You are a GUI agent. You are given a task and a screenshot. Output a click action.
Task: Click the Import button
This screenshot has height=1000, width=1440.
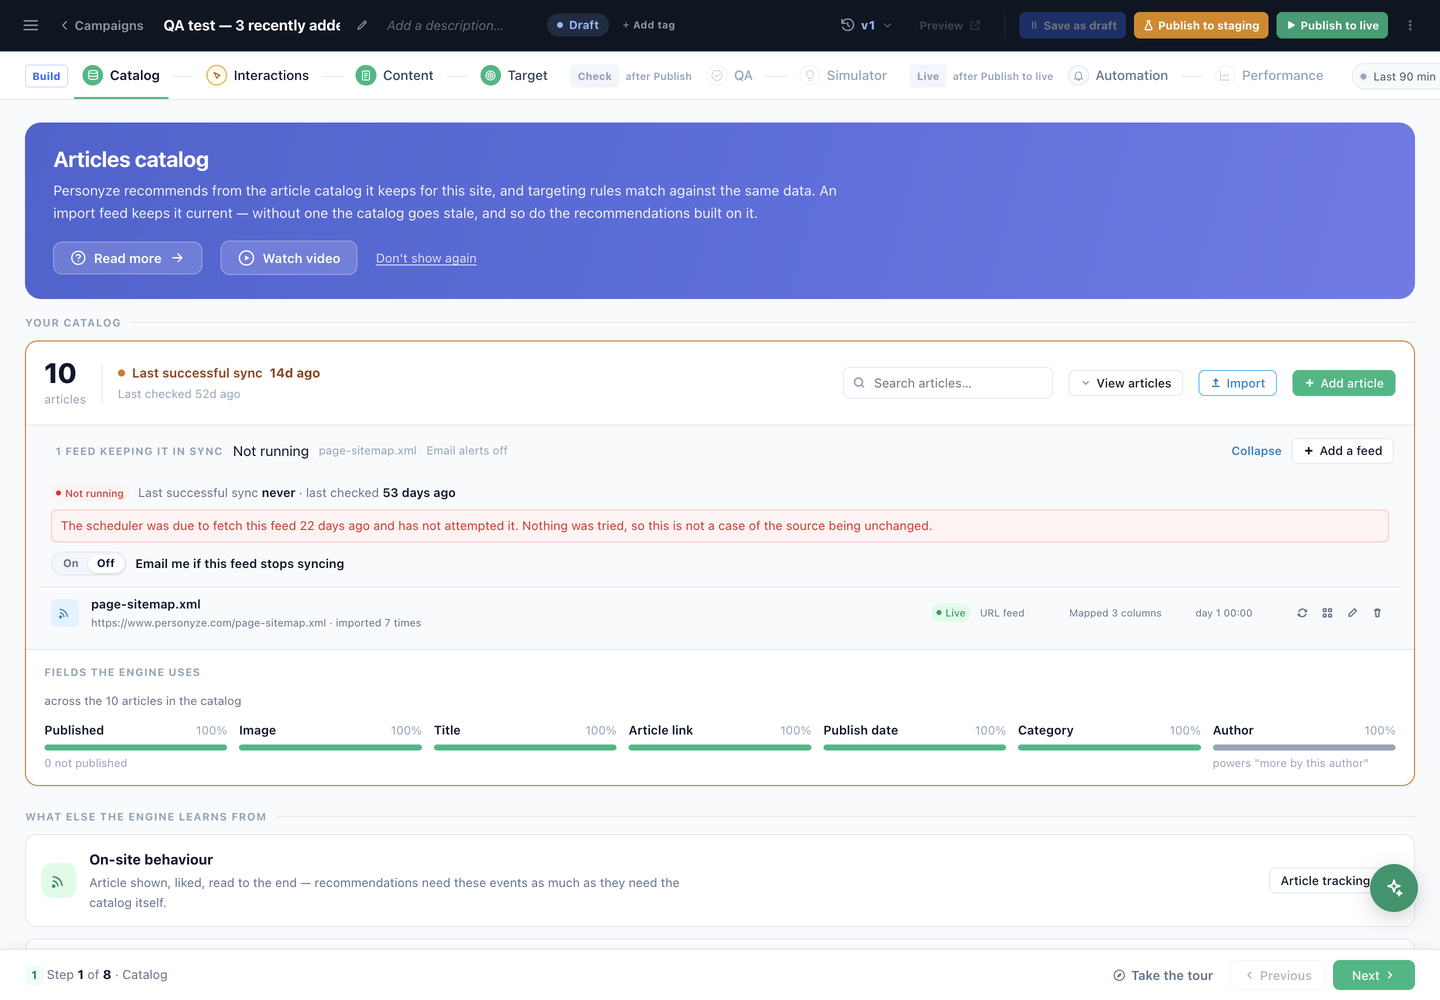click(1237, 383)
